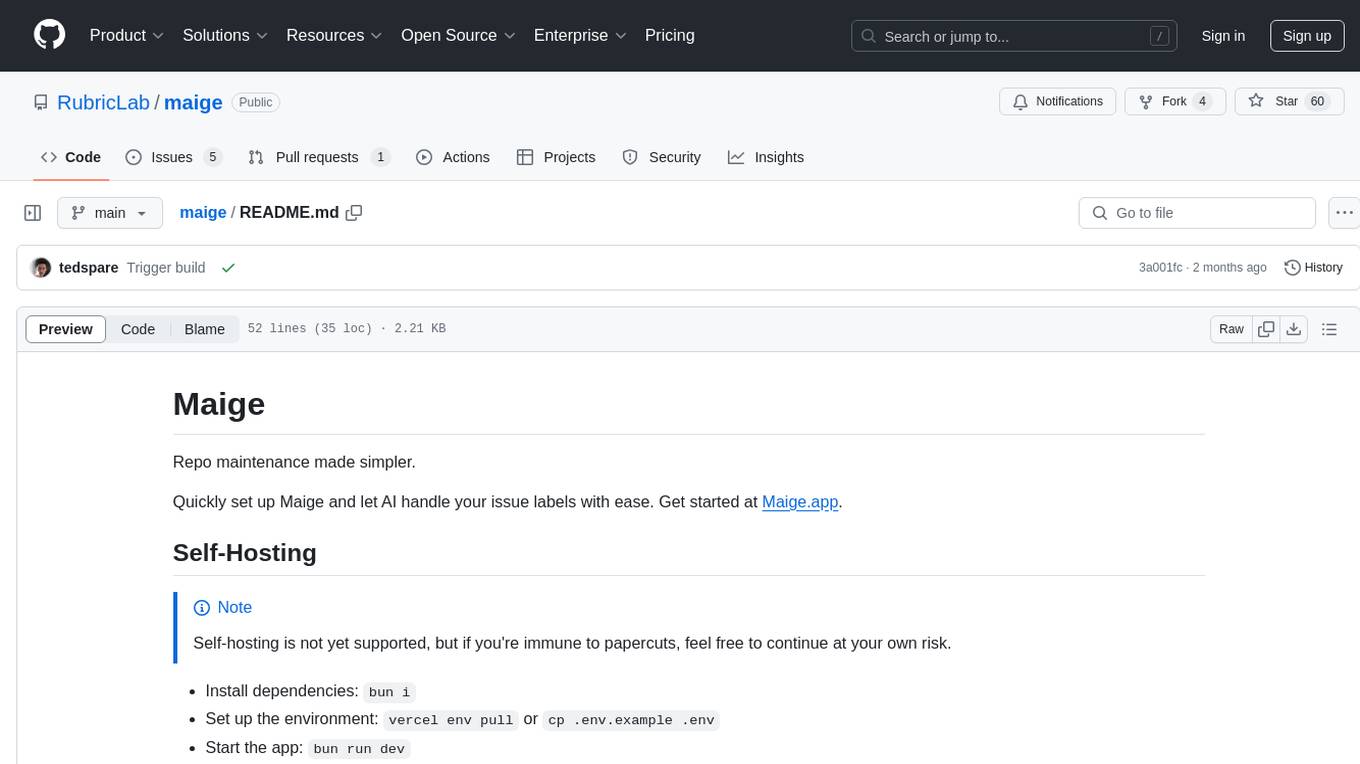Open the Raw file view

(x=1231, y=329)
